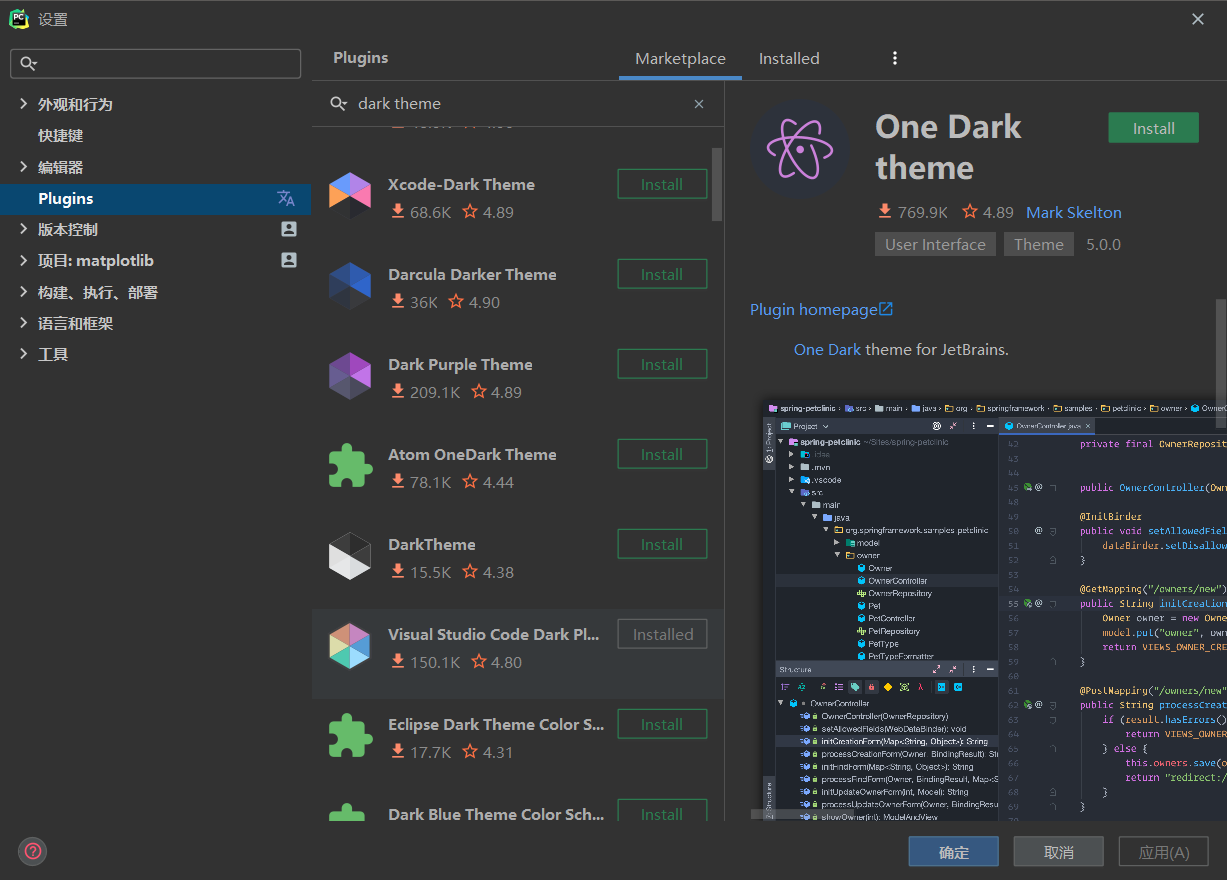
Task: Expand the 外观和行为 settings section
Action: [x=24, y=104]
